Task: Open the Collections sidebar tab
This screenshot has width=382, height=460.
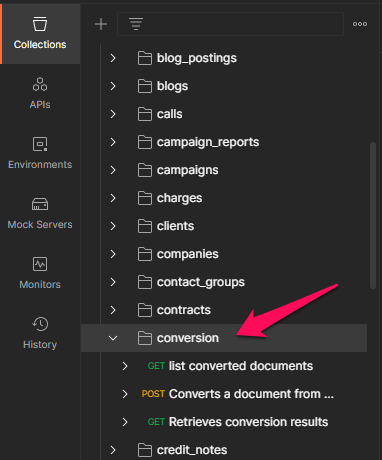Action: (40, 34)
